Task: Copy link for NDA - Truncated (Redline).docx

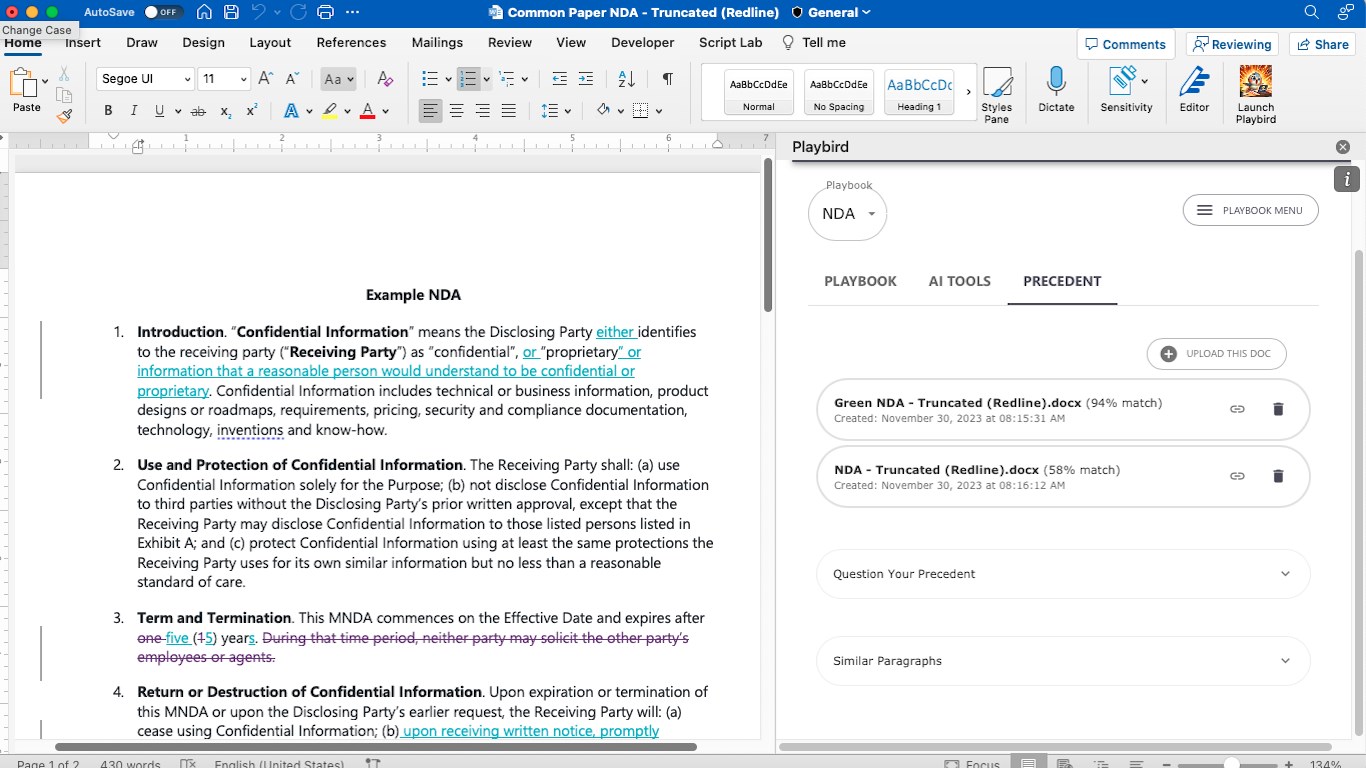Action: coord(1237,476)
